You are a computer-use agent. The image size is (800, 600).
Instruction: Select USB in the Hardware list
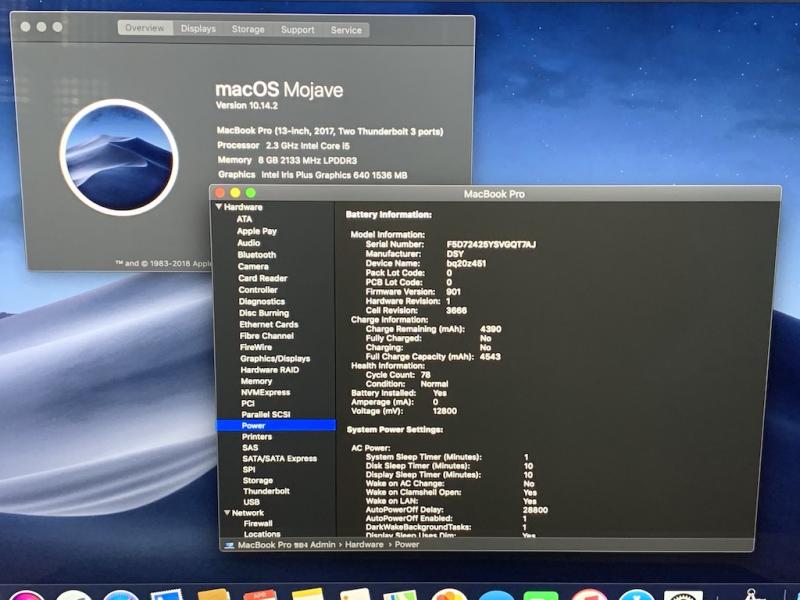click(x=252, y=502)
